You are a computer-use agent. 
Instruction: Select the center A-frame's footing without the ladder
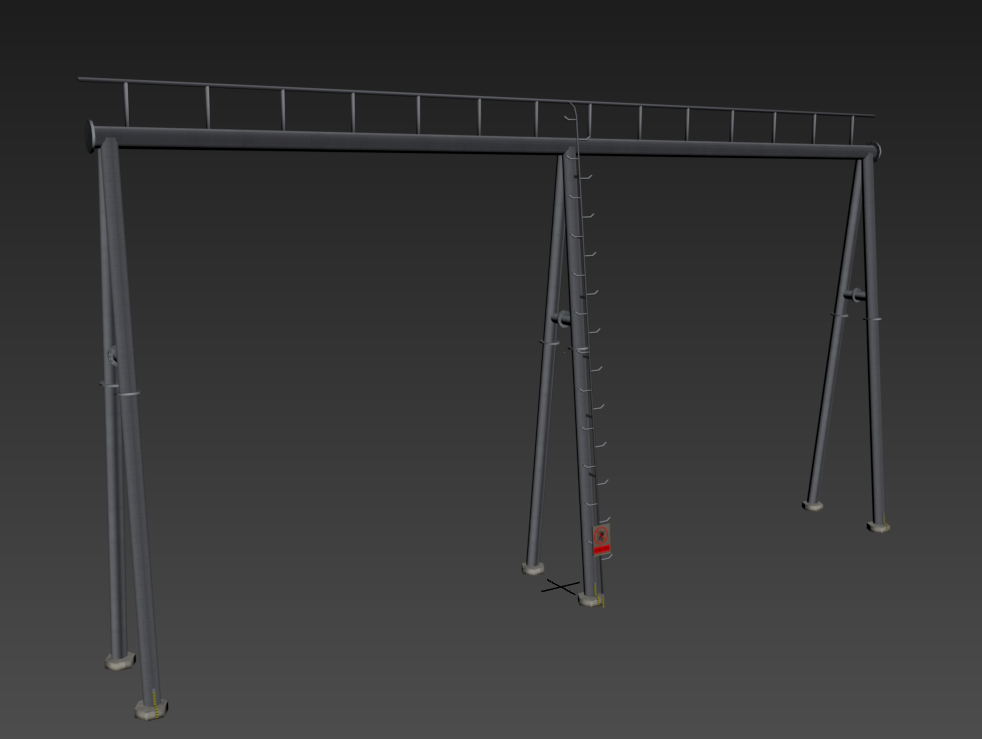click(x=533, y=568)
